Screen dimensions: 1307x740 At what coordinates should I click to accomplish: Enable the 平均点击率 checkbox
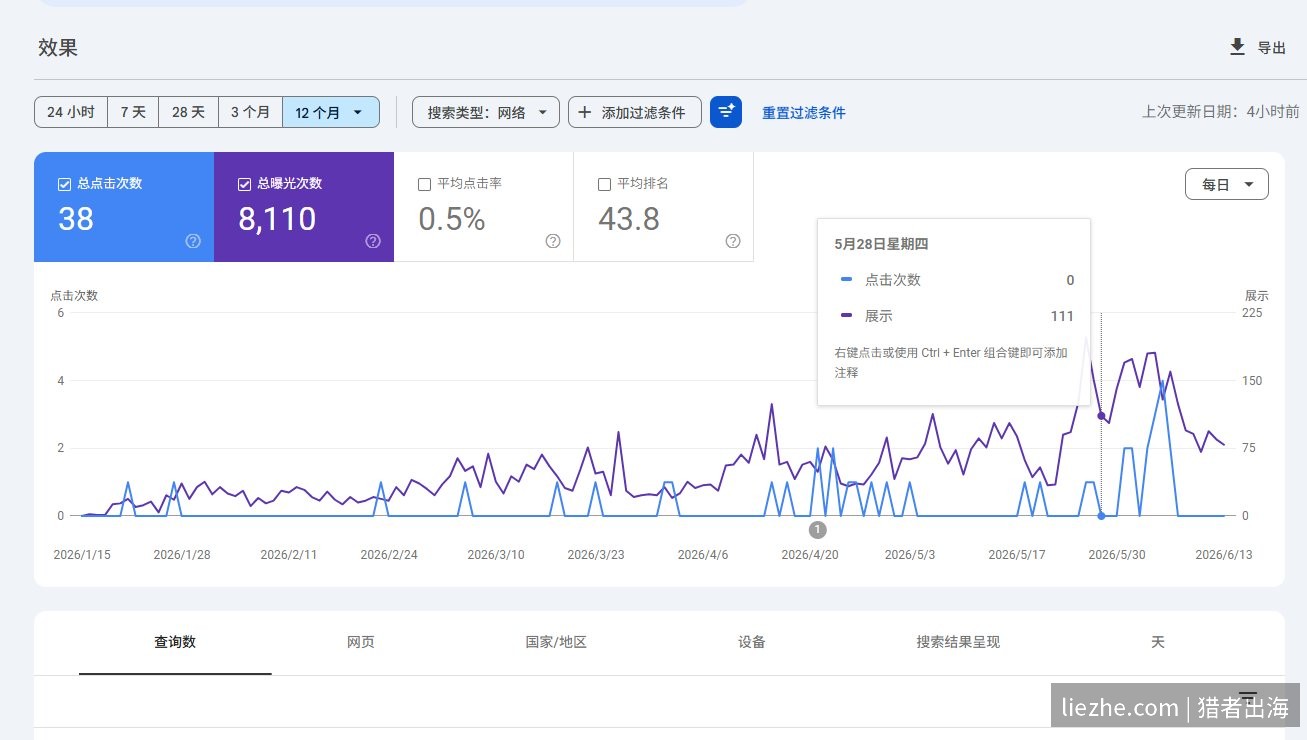424,184
